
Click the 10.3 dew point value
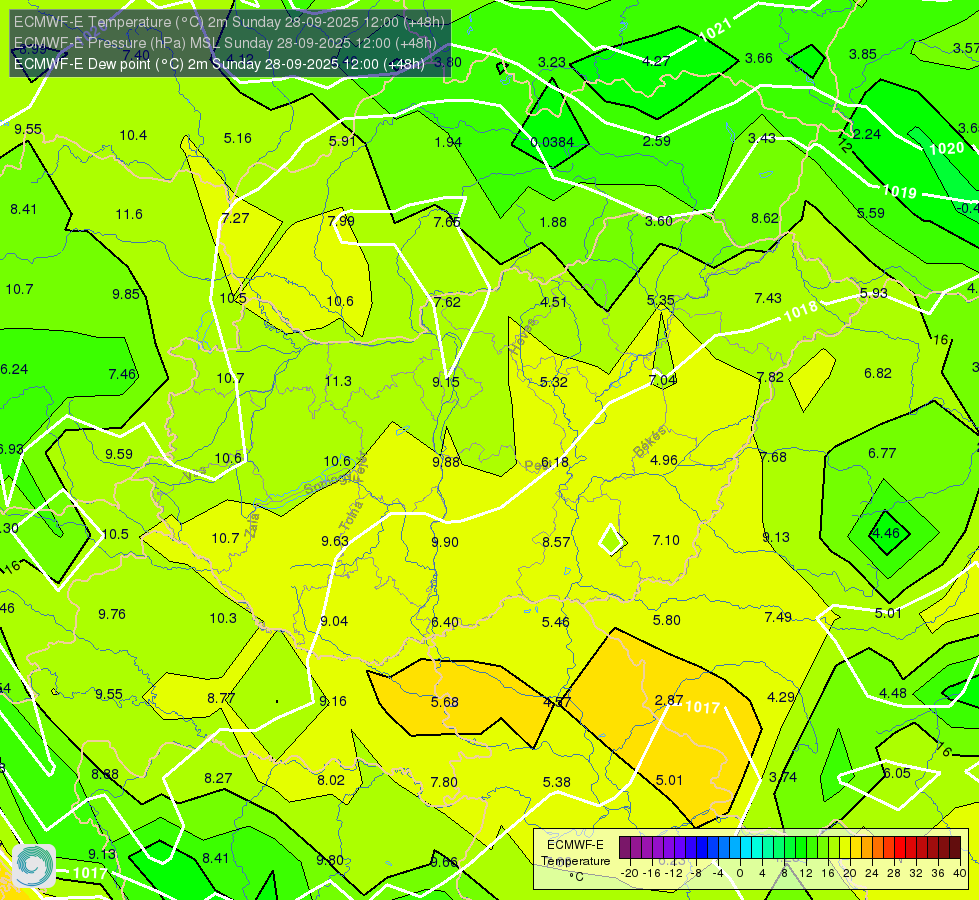coord(223,618)
